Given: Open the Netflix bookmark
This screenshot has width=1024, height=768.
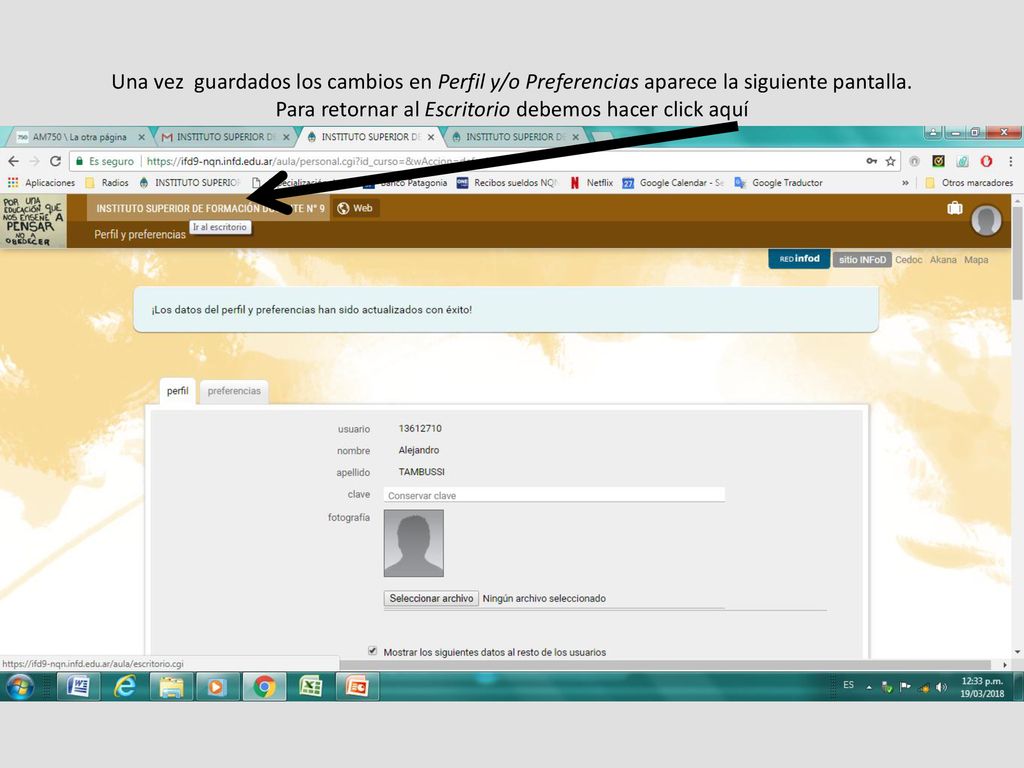Looking at the screenshot, I should click(592, 183).
